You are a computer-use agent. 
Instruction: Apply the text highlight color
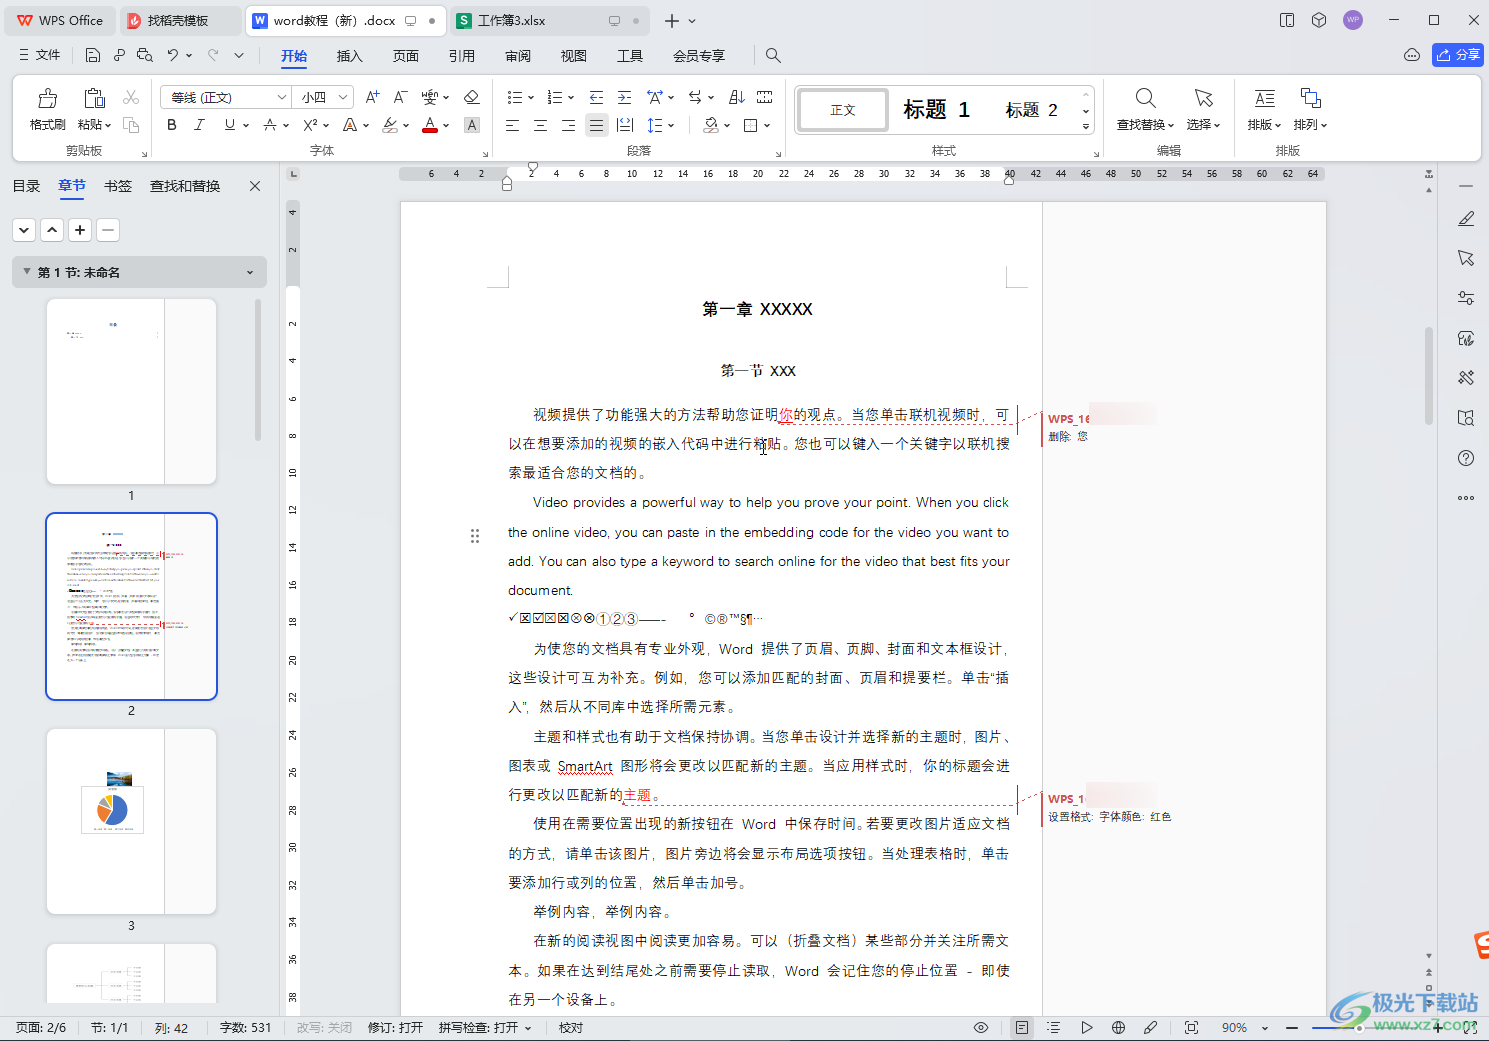pos(391,125)
